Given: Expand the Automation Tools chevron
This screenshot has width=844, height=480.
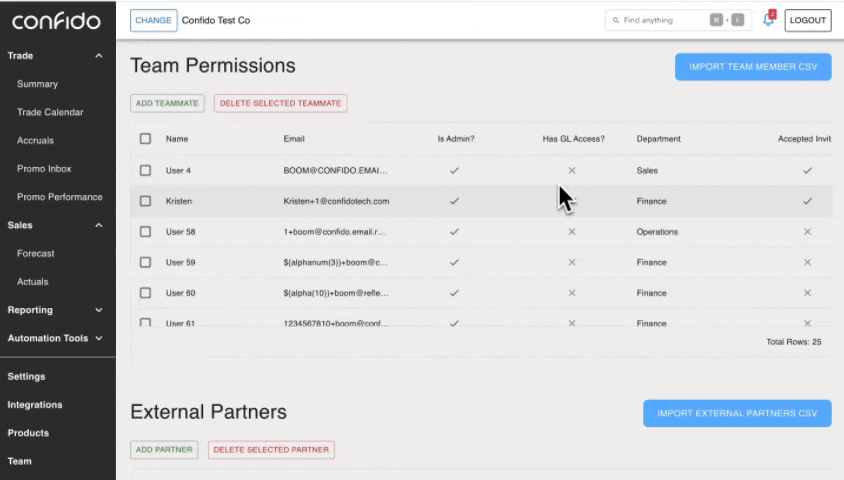Looking at the screenshot, I should tap(99, 338).
